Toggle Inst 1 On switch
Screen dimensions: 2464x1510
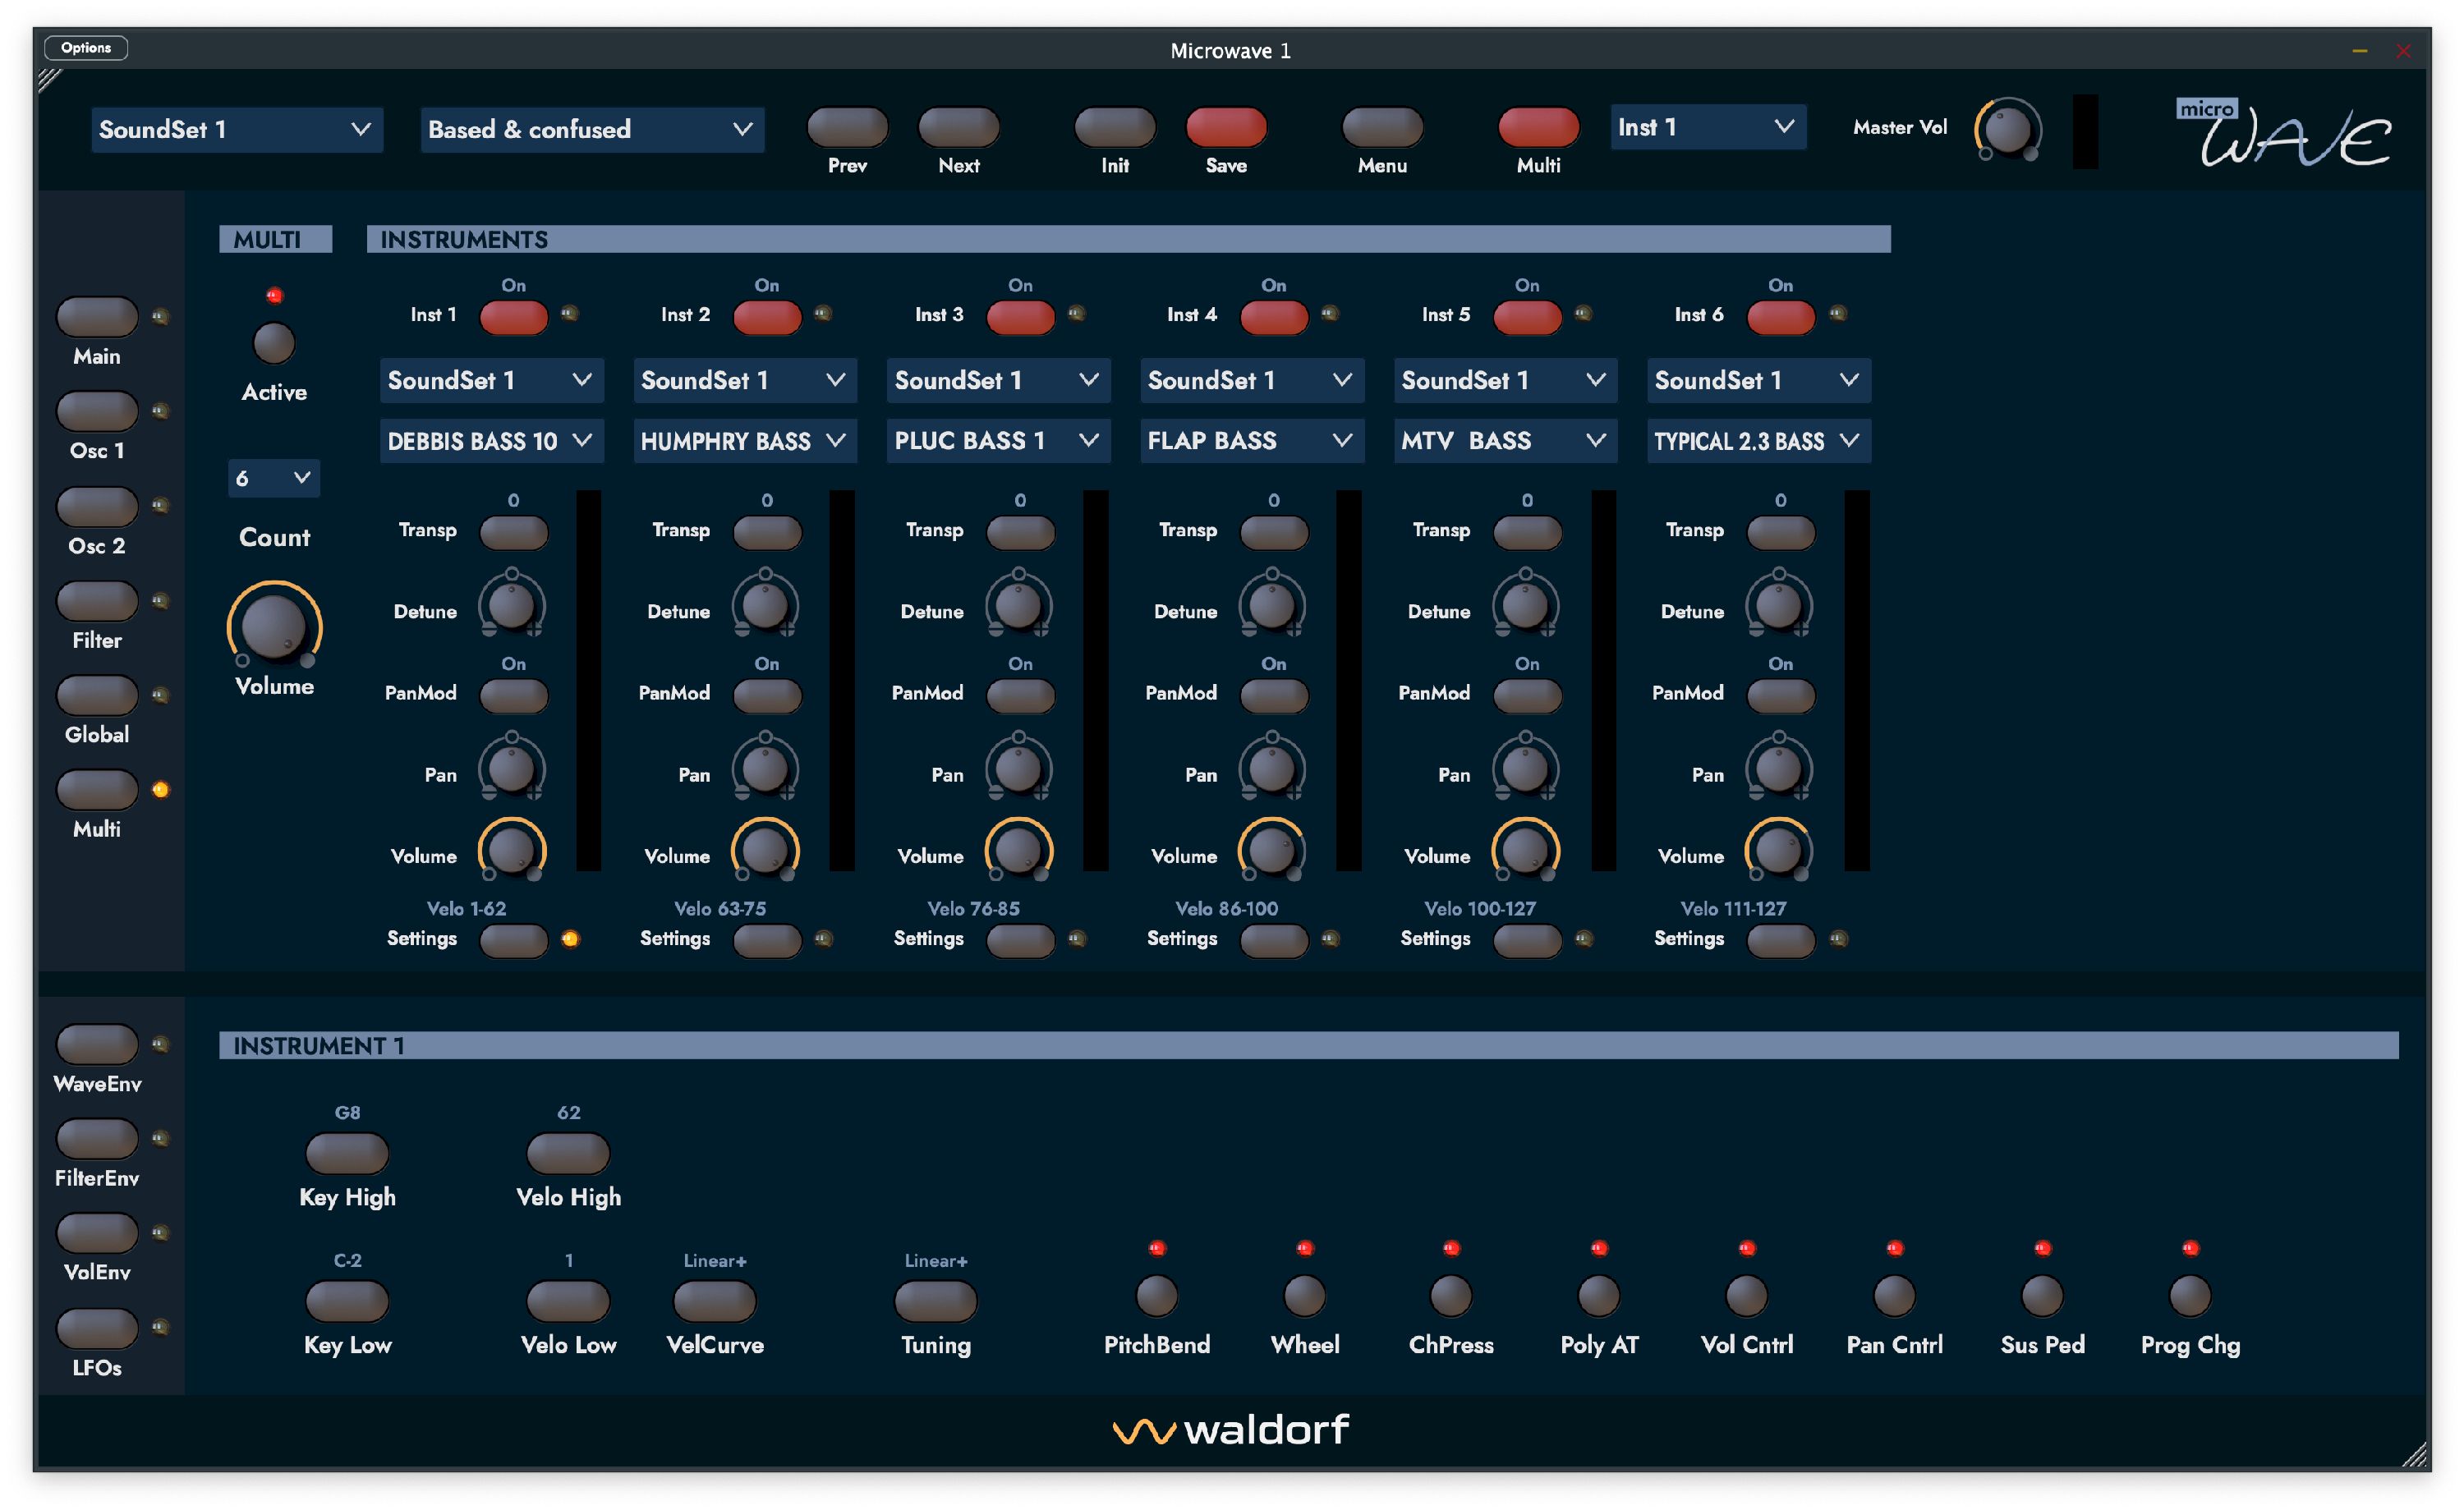(513, 317)
